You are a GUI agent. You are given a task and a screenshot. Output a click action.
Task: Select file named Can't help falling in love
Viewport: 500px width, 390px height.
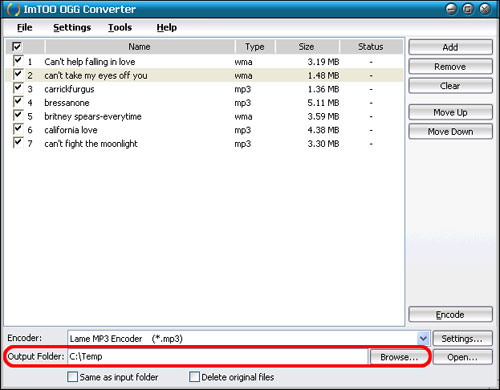point(90,62)
